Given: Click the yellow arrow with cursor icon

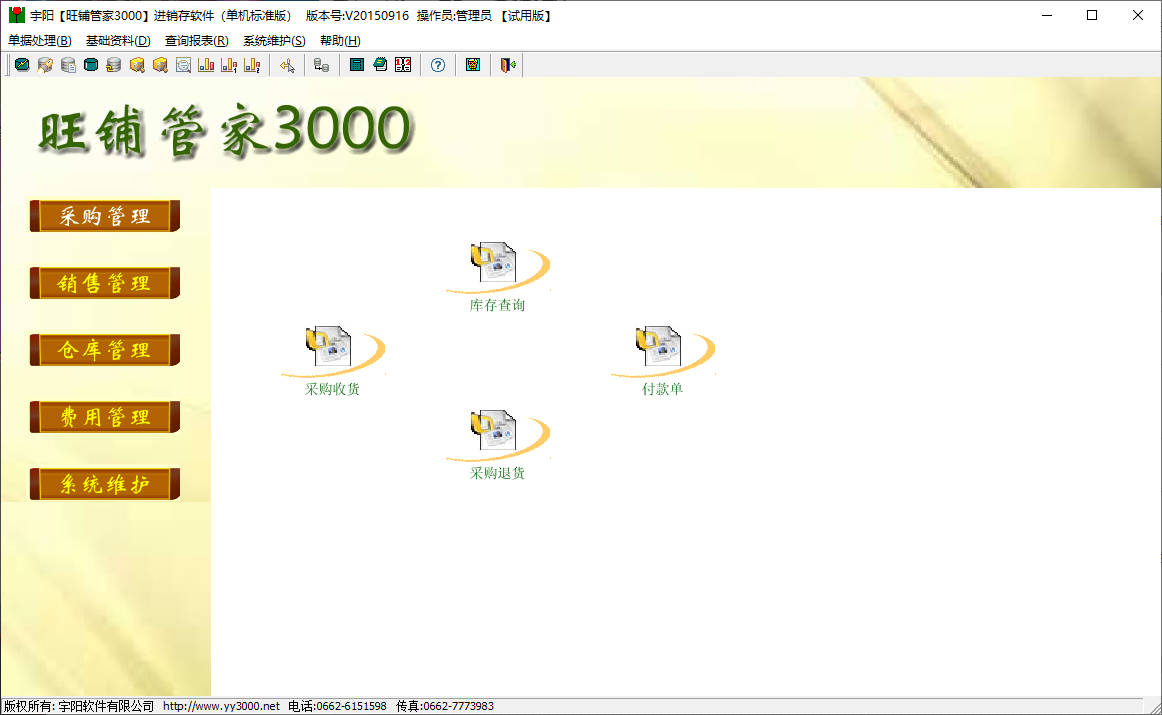Looking at the screenshot, I should click(288, 65).
